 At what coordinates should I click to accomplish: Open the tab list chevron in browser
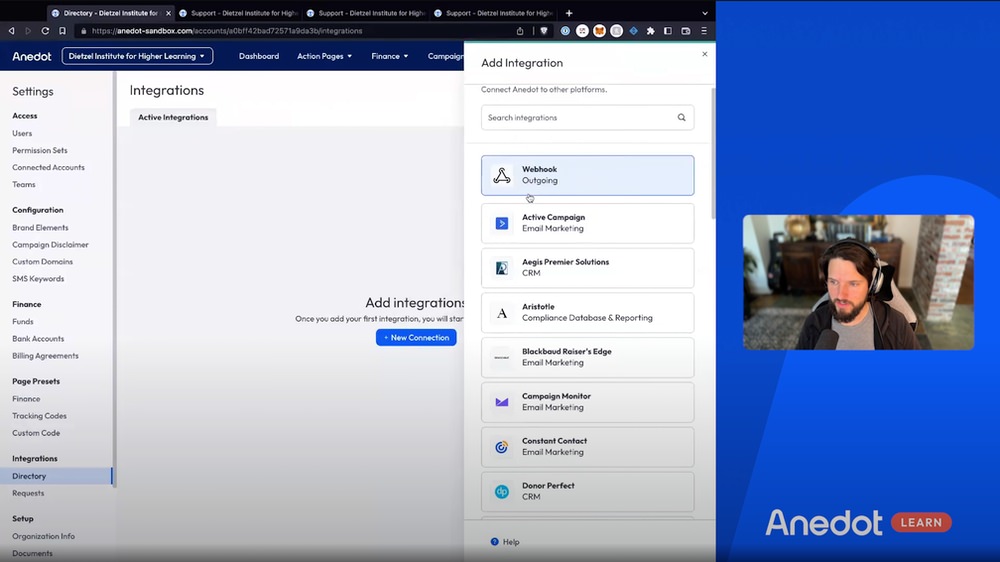click(705, 13)
